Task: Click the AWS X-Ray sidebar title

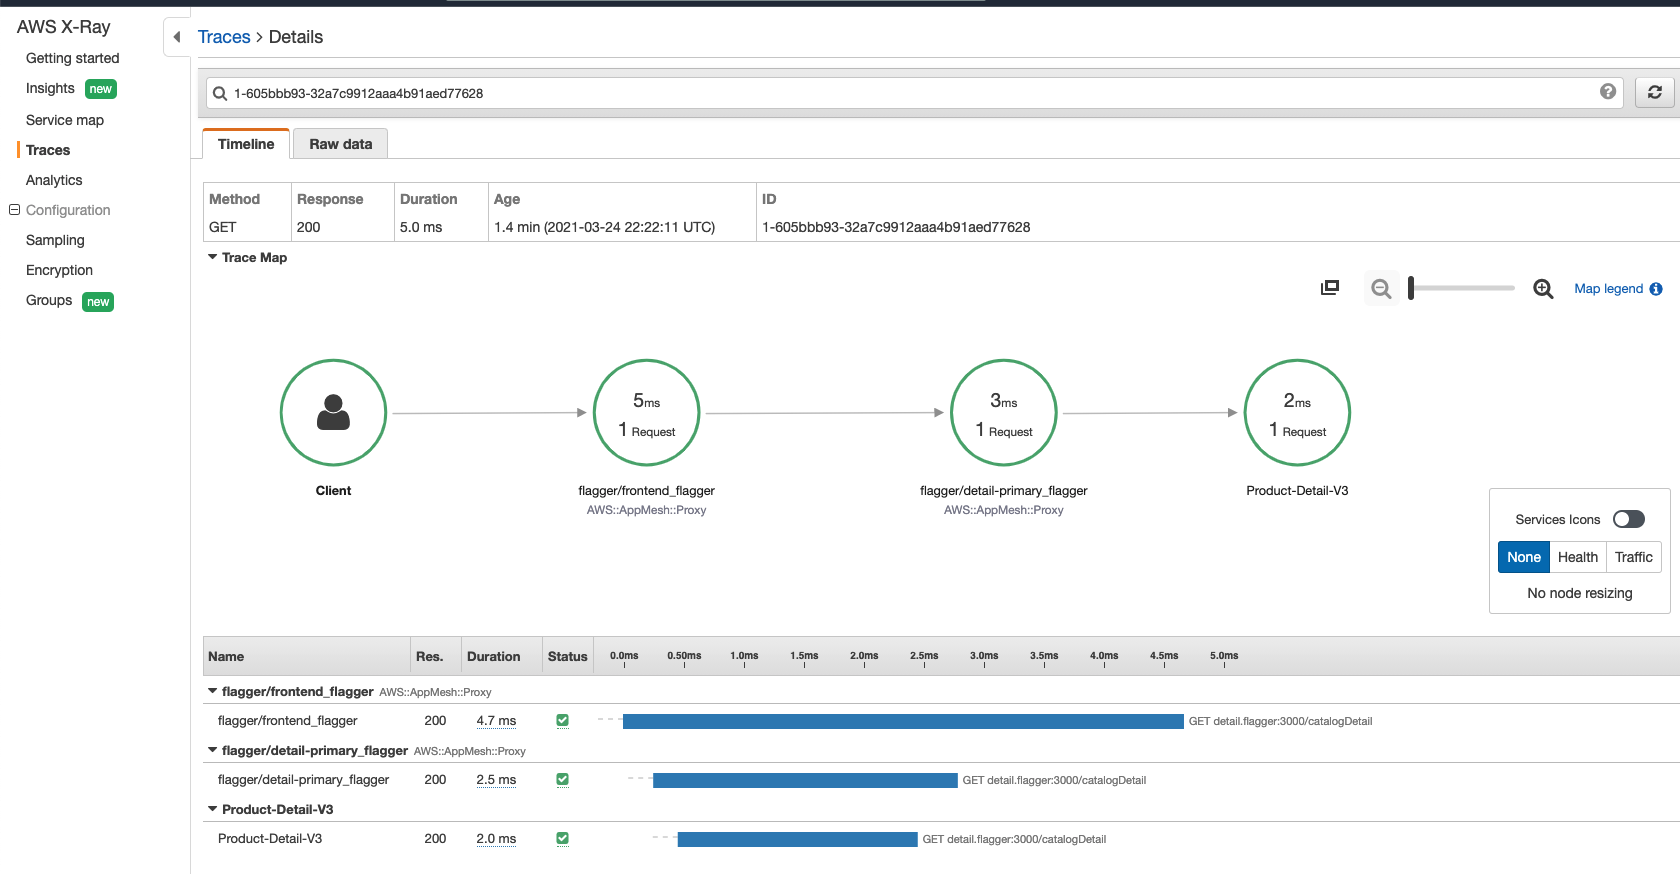Action: tap(64, 27)
